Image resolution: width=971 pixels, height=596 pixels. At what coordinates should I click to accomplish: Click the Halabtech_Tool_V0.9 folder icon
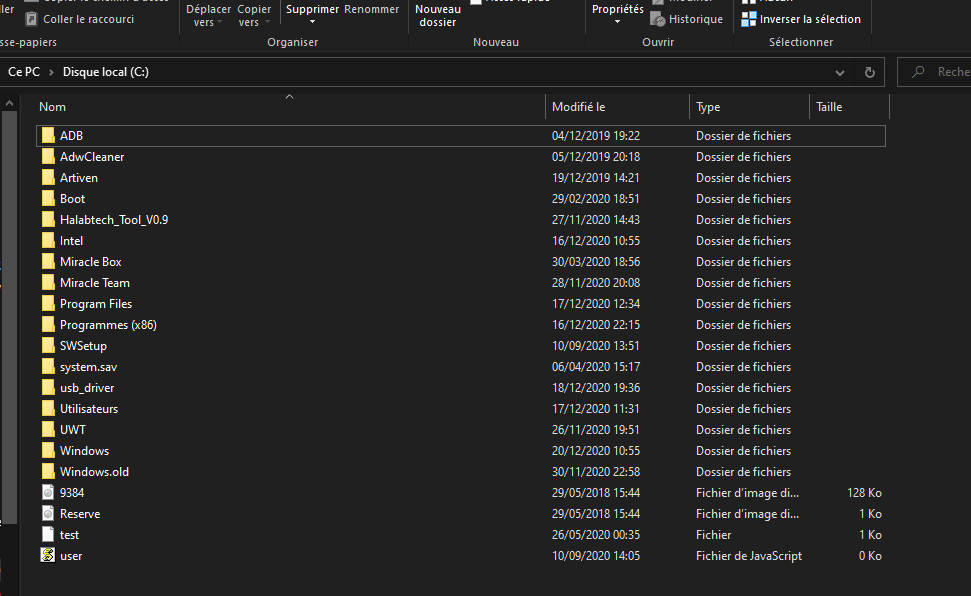(48, 220)
